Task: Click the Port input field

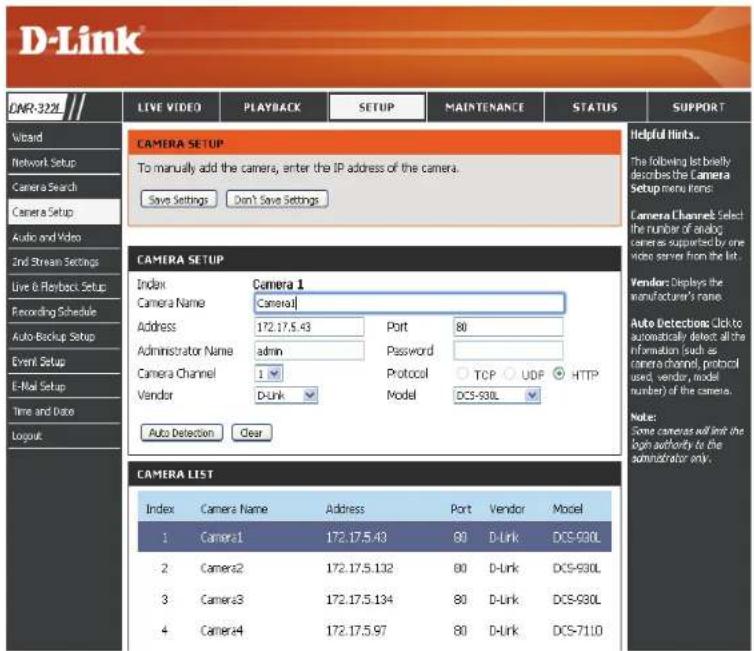Action: tap(508, 327)
